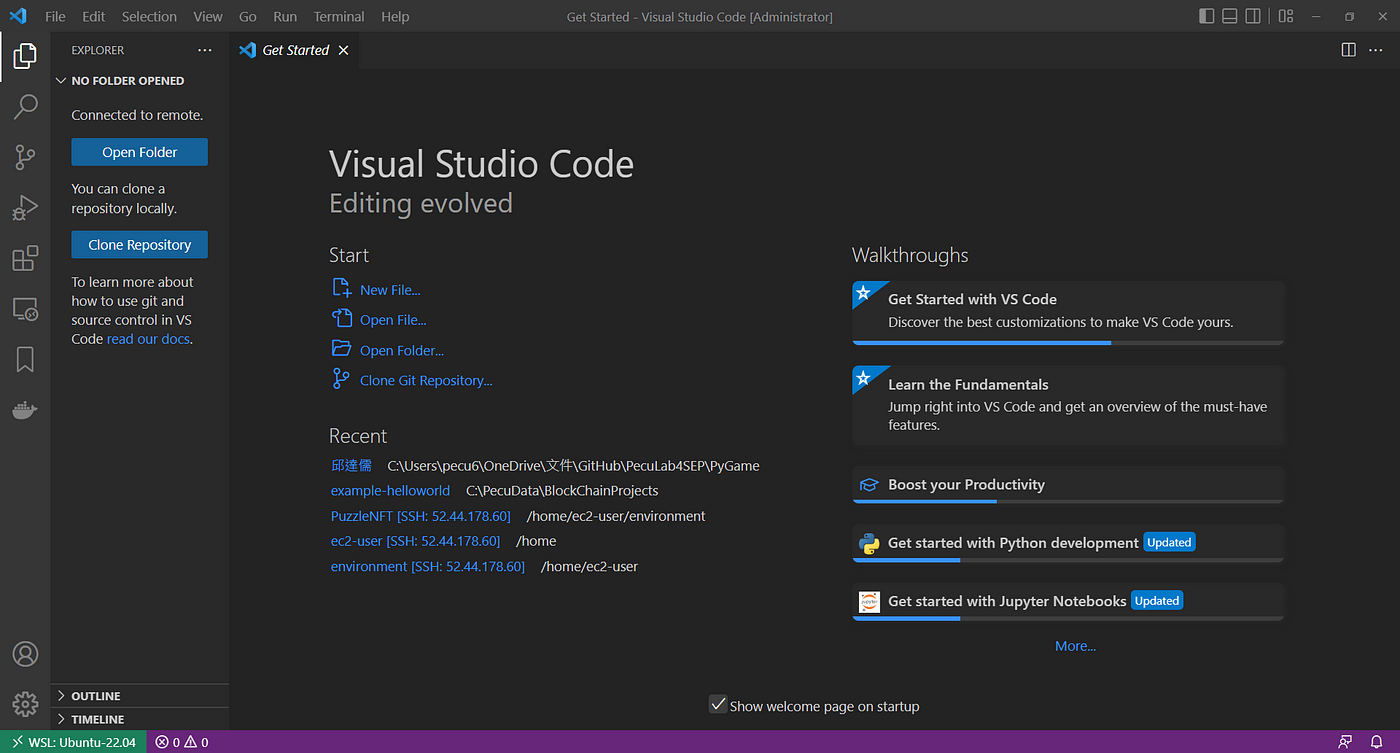The image size is (1400, 753).
Task: Open errors and warnings status item
Action: click(182, 742)
